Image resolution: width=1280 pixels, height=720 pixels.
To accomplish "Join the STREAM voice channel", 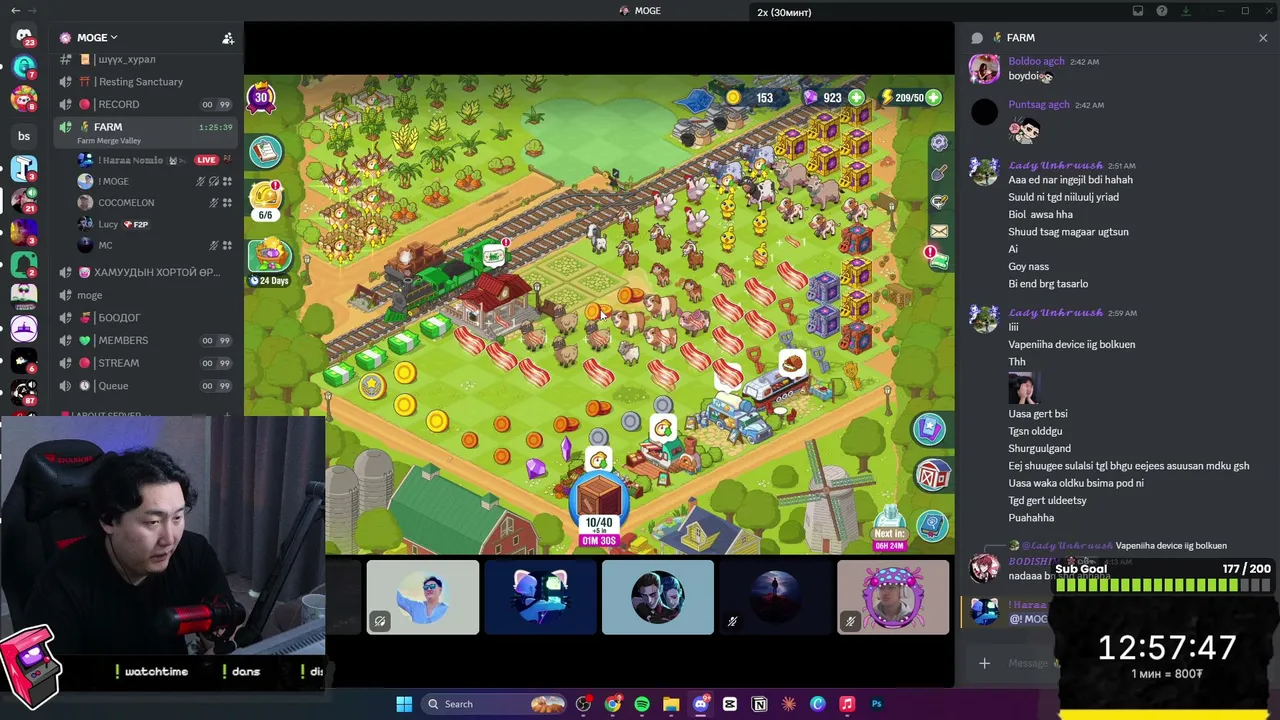I will [147, 363].
